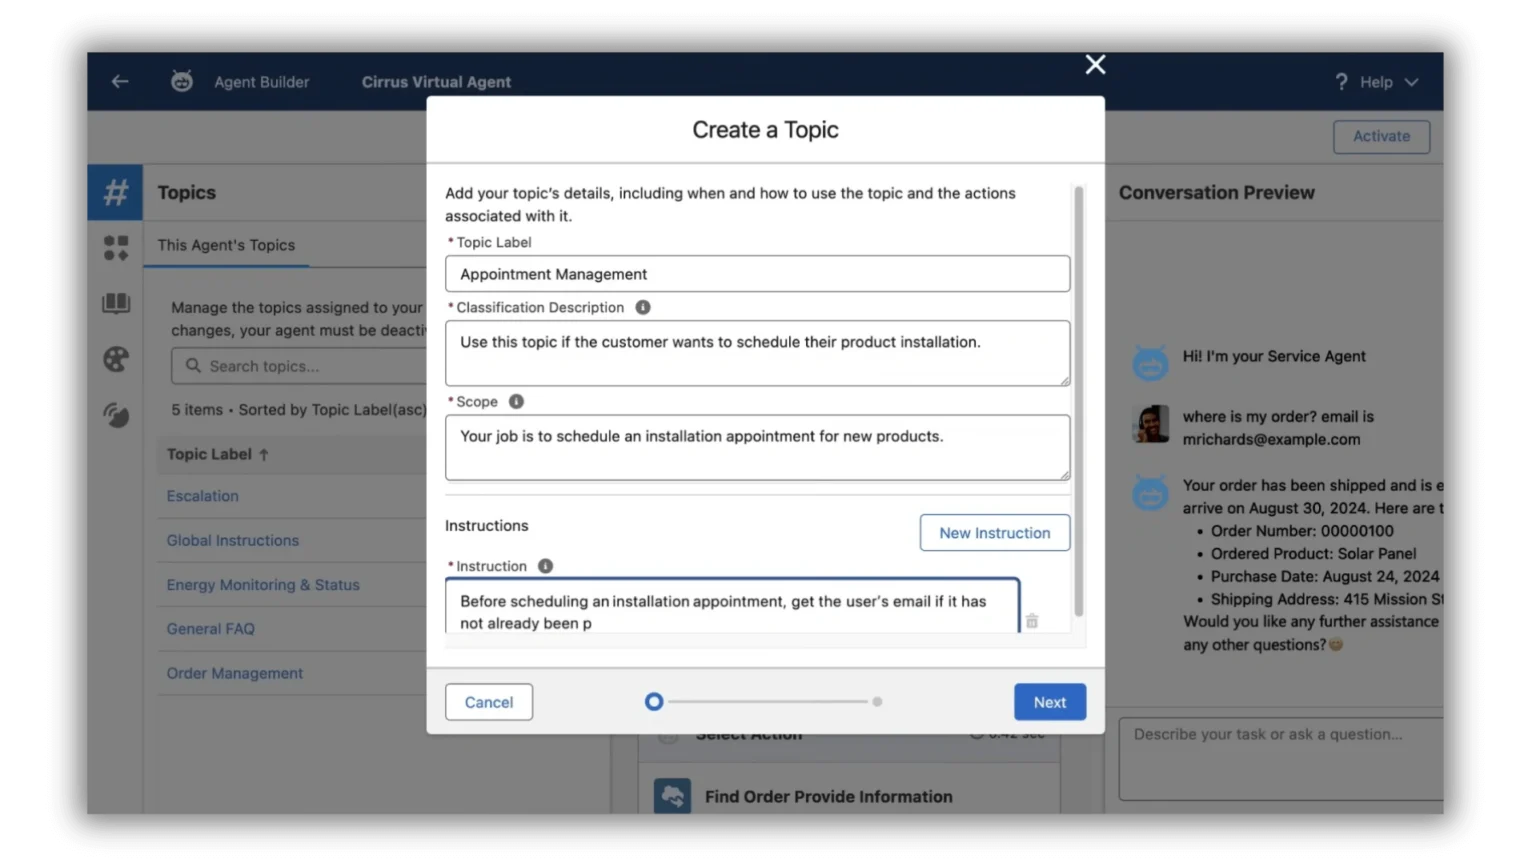This screenshot has height=863, width=1536.
Task: Click the Next button
Action: click(1049, 702)
